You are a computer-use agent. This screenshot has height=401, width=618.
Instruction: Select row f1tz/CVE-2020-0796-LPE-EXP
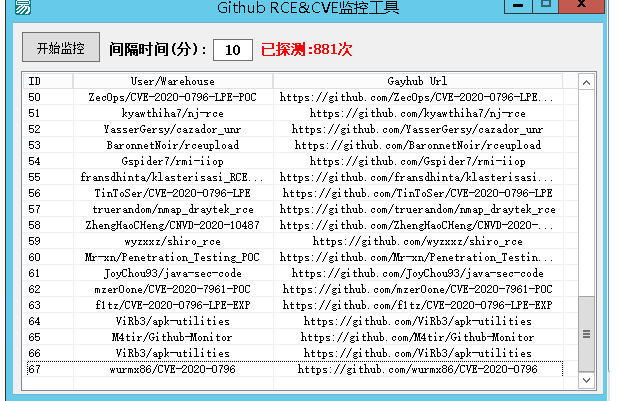tap(293, 305)
